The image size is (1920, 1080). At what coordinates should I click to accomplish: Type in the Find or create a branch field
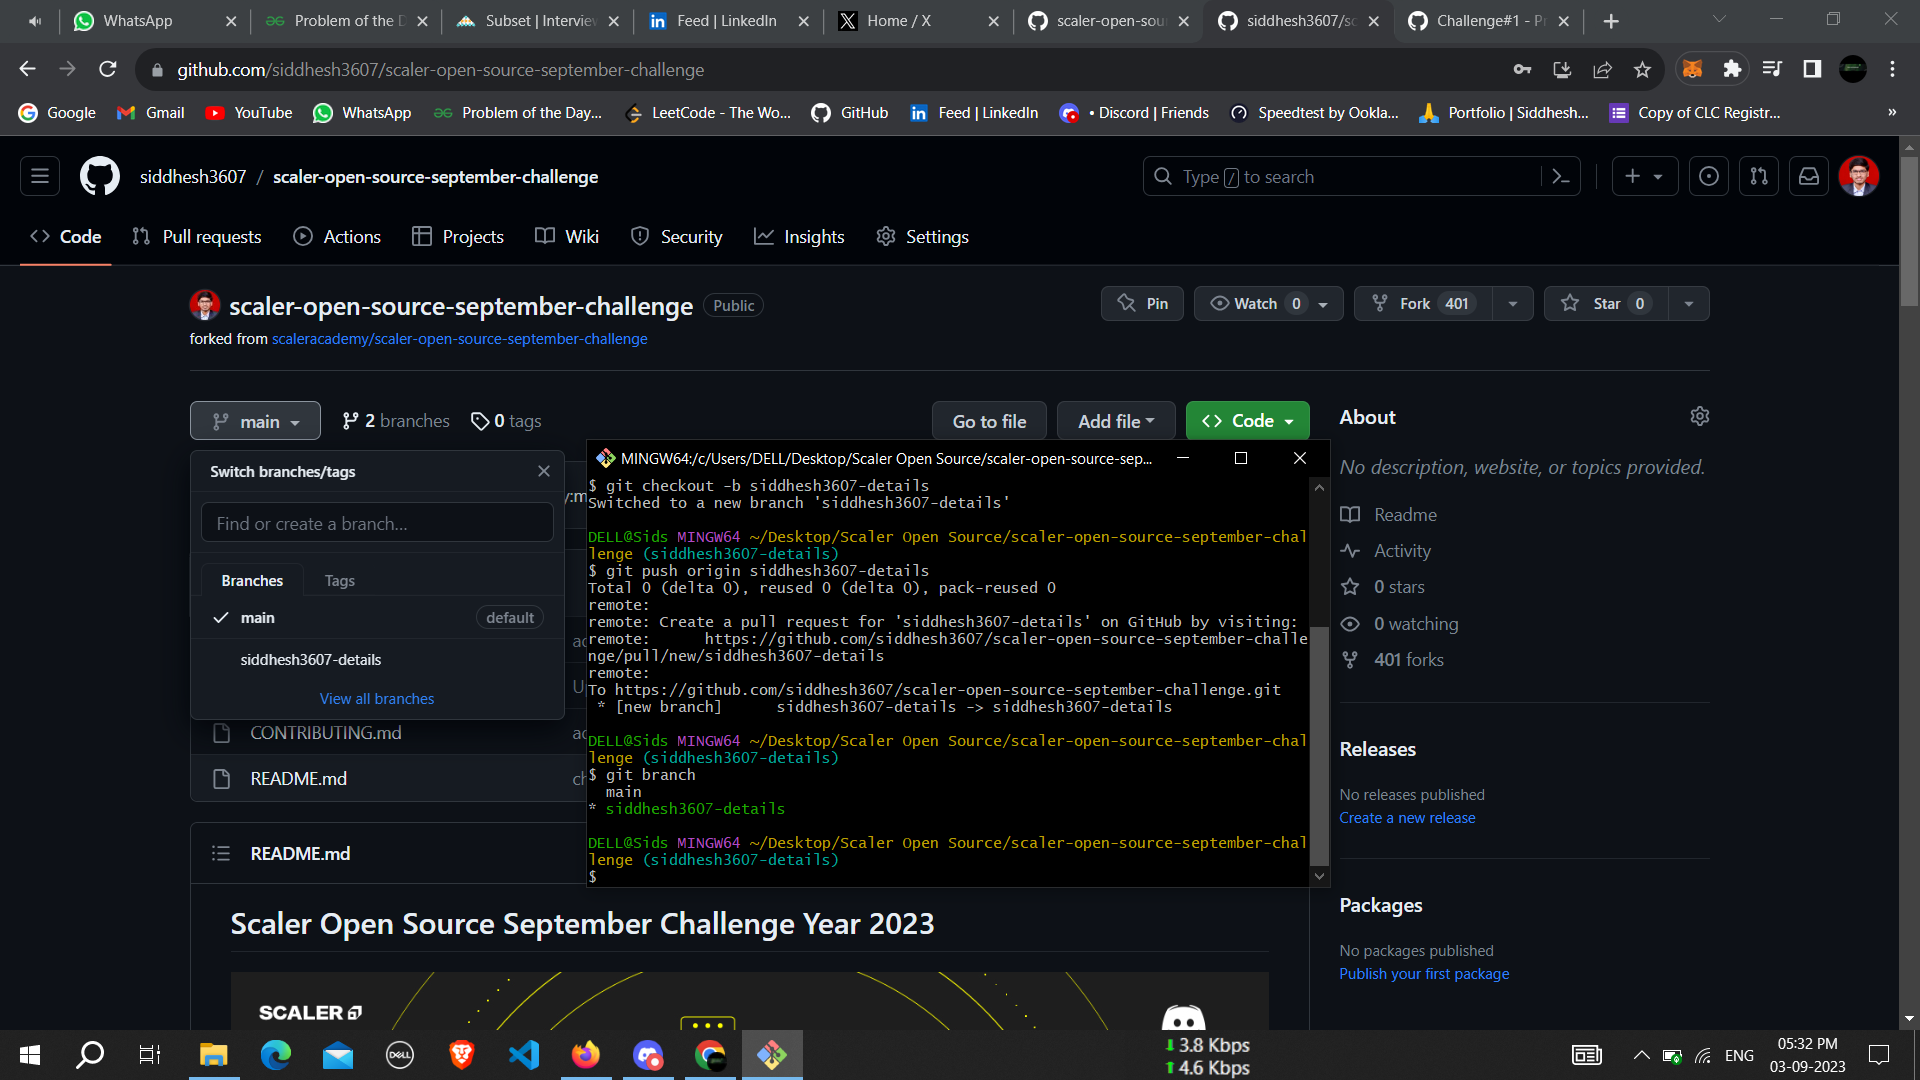click(377, 522)
